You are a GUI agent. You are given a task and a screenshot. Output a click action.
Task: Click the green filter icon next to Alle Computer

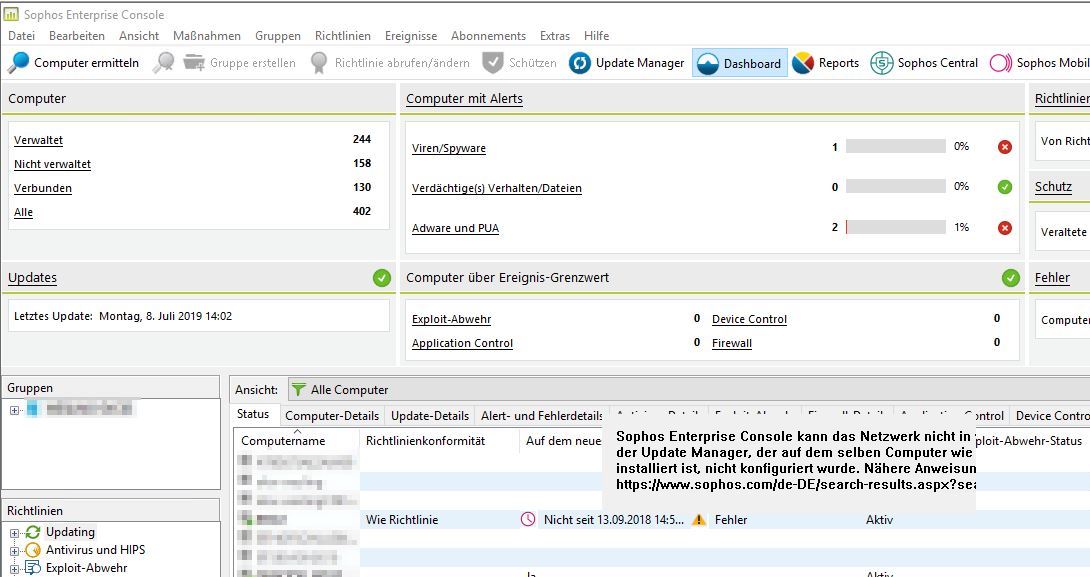point(298,389)
